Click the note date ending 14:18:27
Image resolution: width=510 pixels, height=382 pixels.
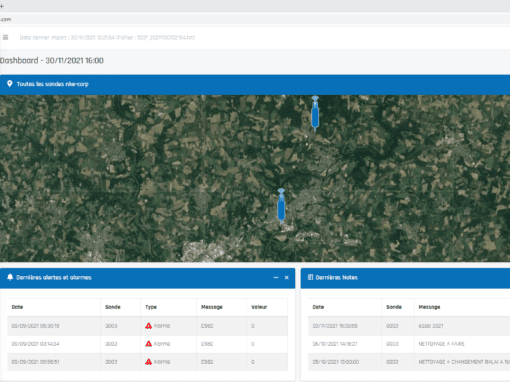tap(335, 344)
